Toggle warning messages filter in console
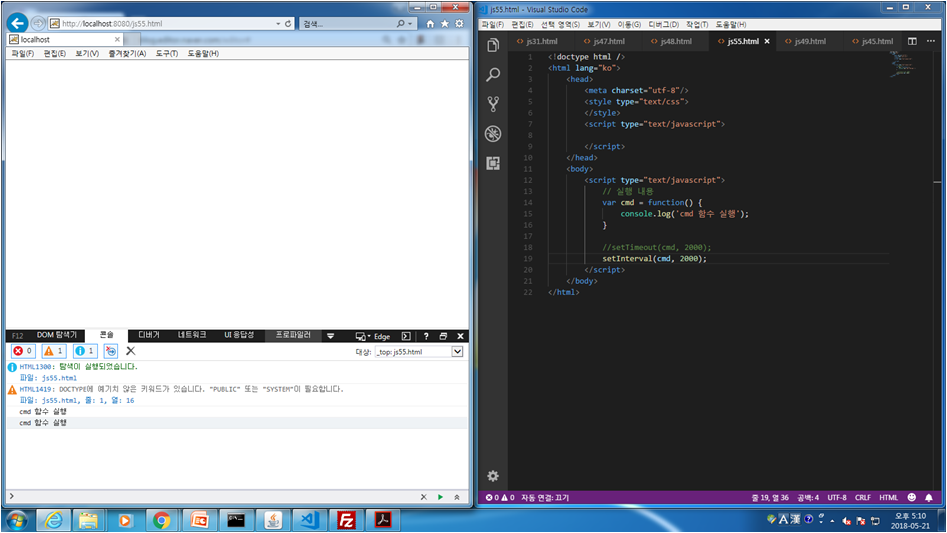The width and height of the screenshot is (947, 533). (54, 351)
